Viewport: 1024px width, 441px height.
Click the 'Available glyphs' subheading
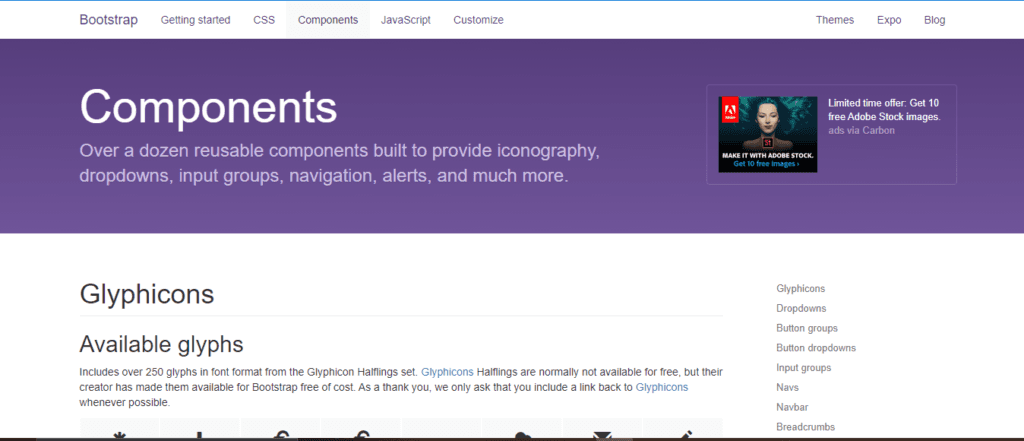coord(161,344)
